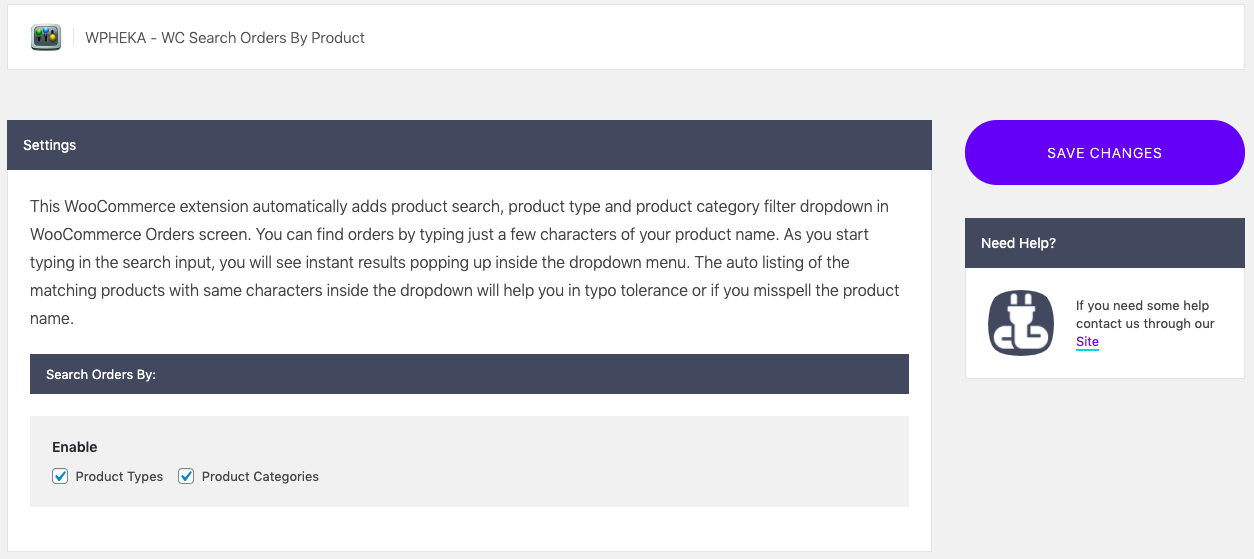Click the Enable label

click(75, 447)
